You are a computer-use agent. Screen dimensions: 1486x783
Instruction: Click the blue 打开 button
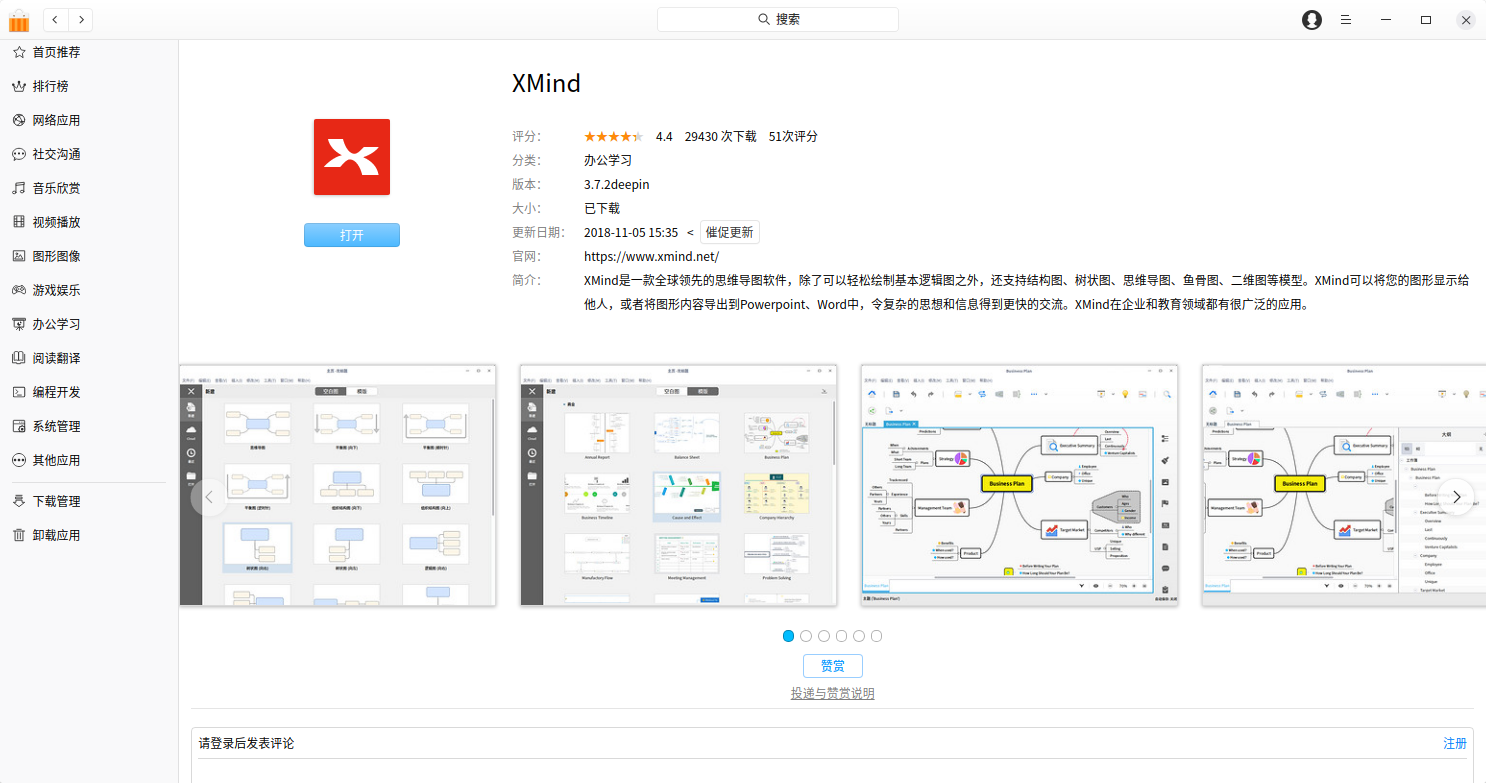352,235
